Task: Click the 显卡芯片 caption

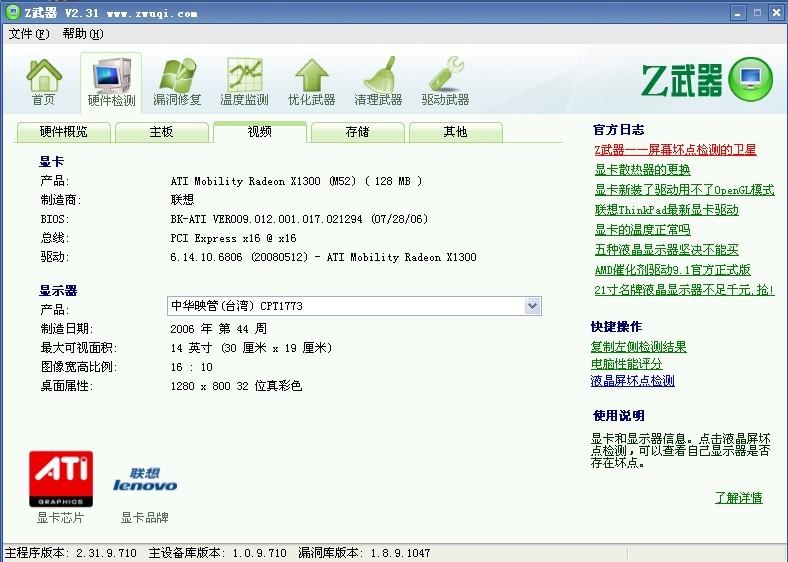Action: coord(60,518)
